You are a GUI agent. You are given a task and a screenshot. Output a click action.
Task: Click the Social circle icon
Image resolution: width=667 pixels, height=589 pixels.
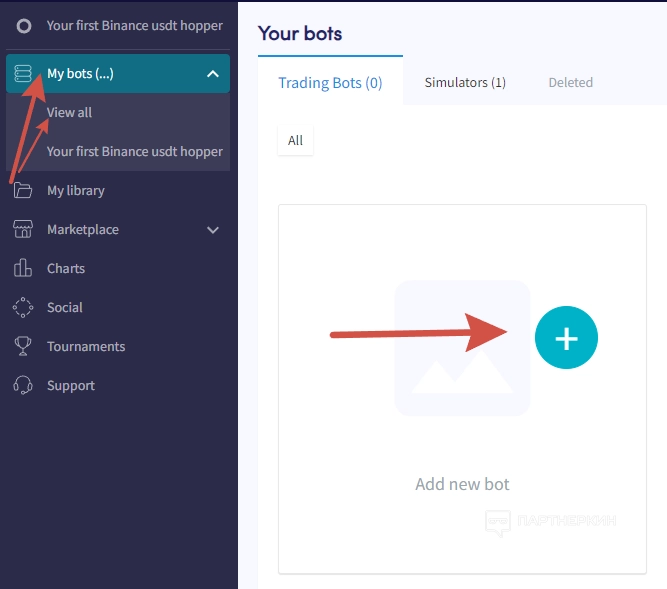click(x=23, y=307)
